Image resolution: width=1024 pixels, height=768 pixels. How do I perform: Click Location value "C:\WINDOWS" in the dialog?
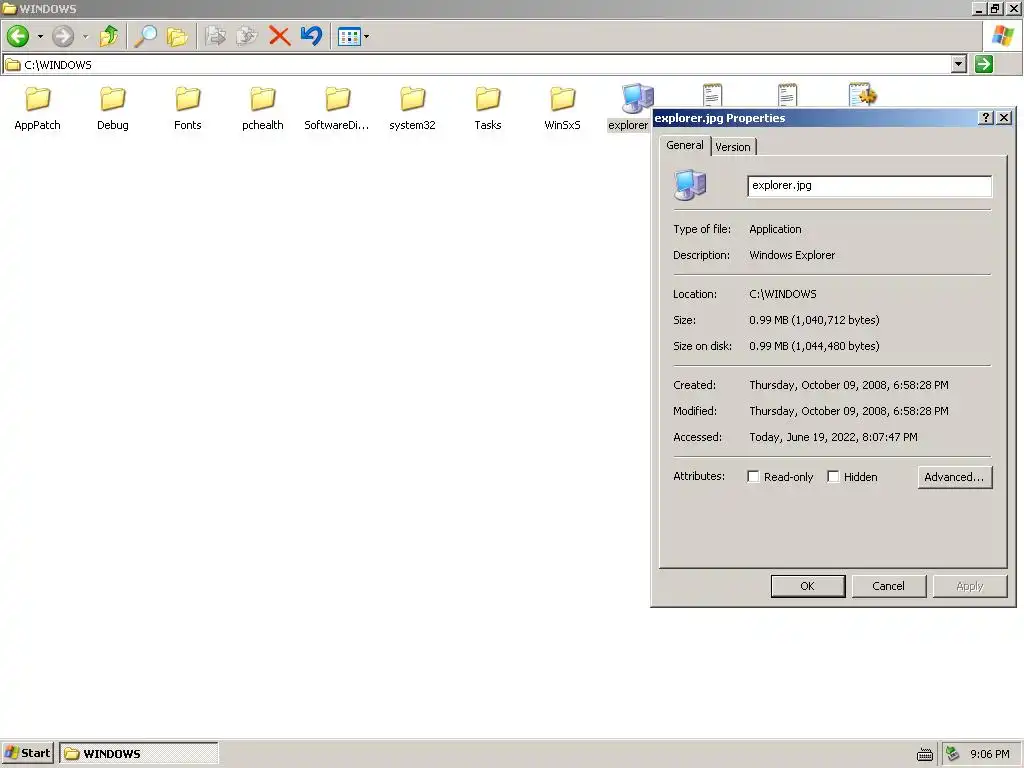pyautogui.click(x=783, y=294)
